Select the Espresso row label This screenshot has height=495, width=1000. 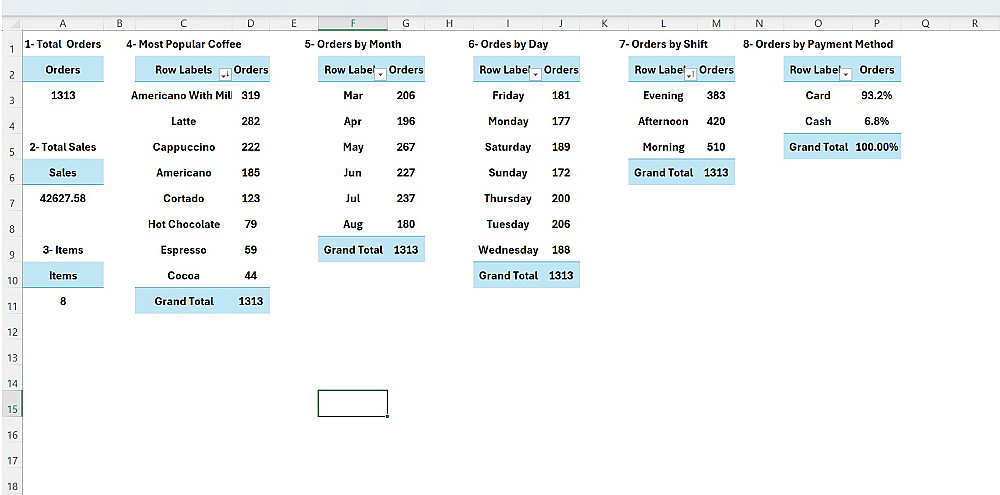click(184, 250)
